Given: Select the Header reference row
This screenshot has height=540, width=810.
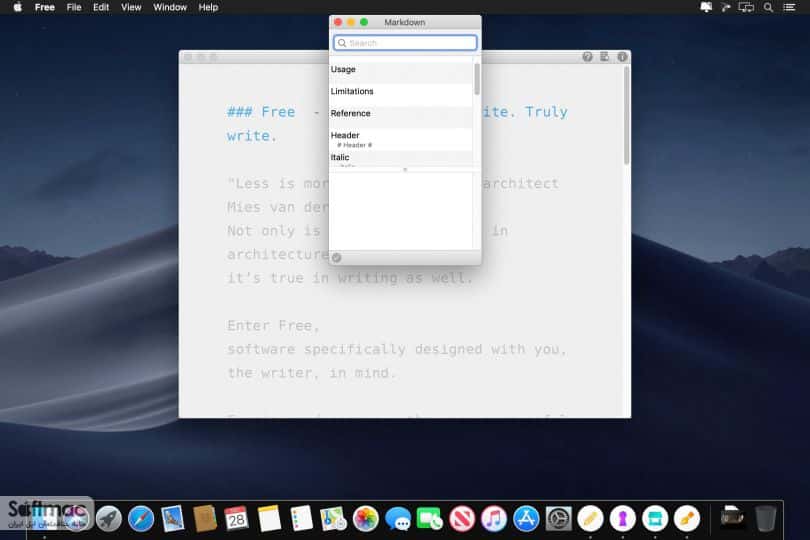Looking at the screenshot, I should [401, 139].
